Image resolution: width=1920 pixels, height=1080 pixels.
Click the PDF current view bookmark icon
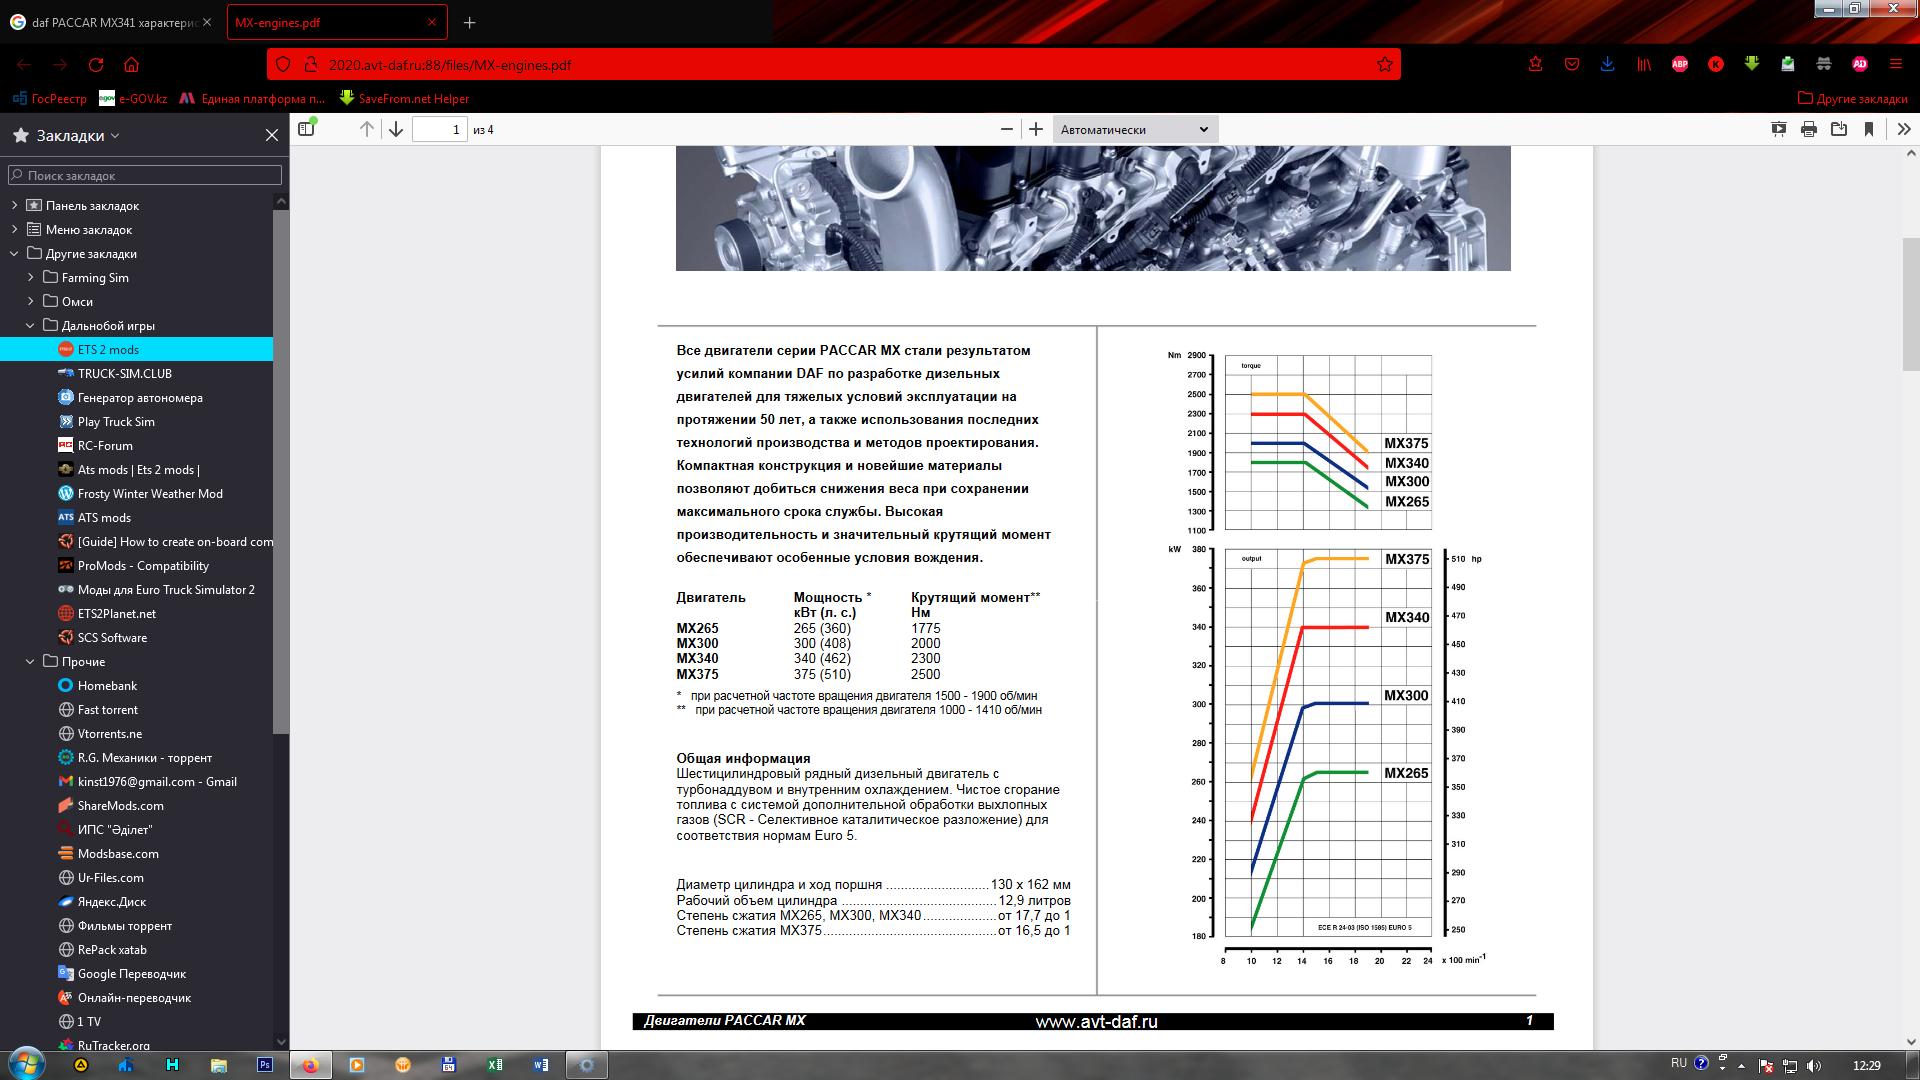tap(1869, 129)
